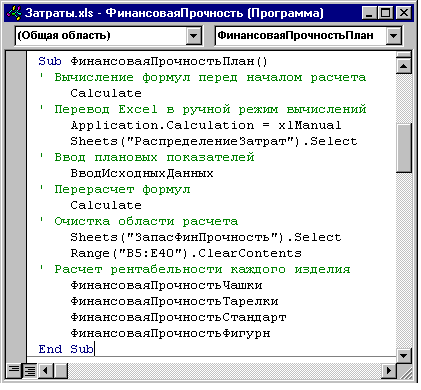Click the line Range("B5:E40").ClearContents
The height and width of the screenshot is (390, 421).
tap(186, 253)
